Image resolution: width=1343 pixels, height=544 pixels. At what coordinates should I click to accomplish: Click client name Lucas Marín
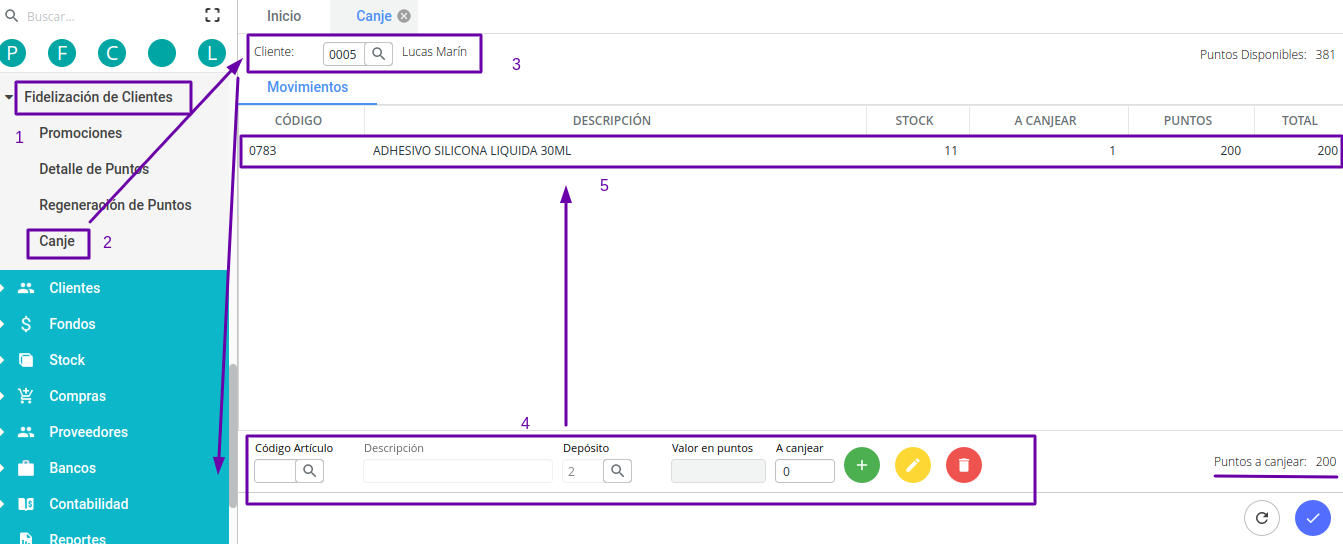tap(434, 52)
